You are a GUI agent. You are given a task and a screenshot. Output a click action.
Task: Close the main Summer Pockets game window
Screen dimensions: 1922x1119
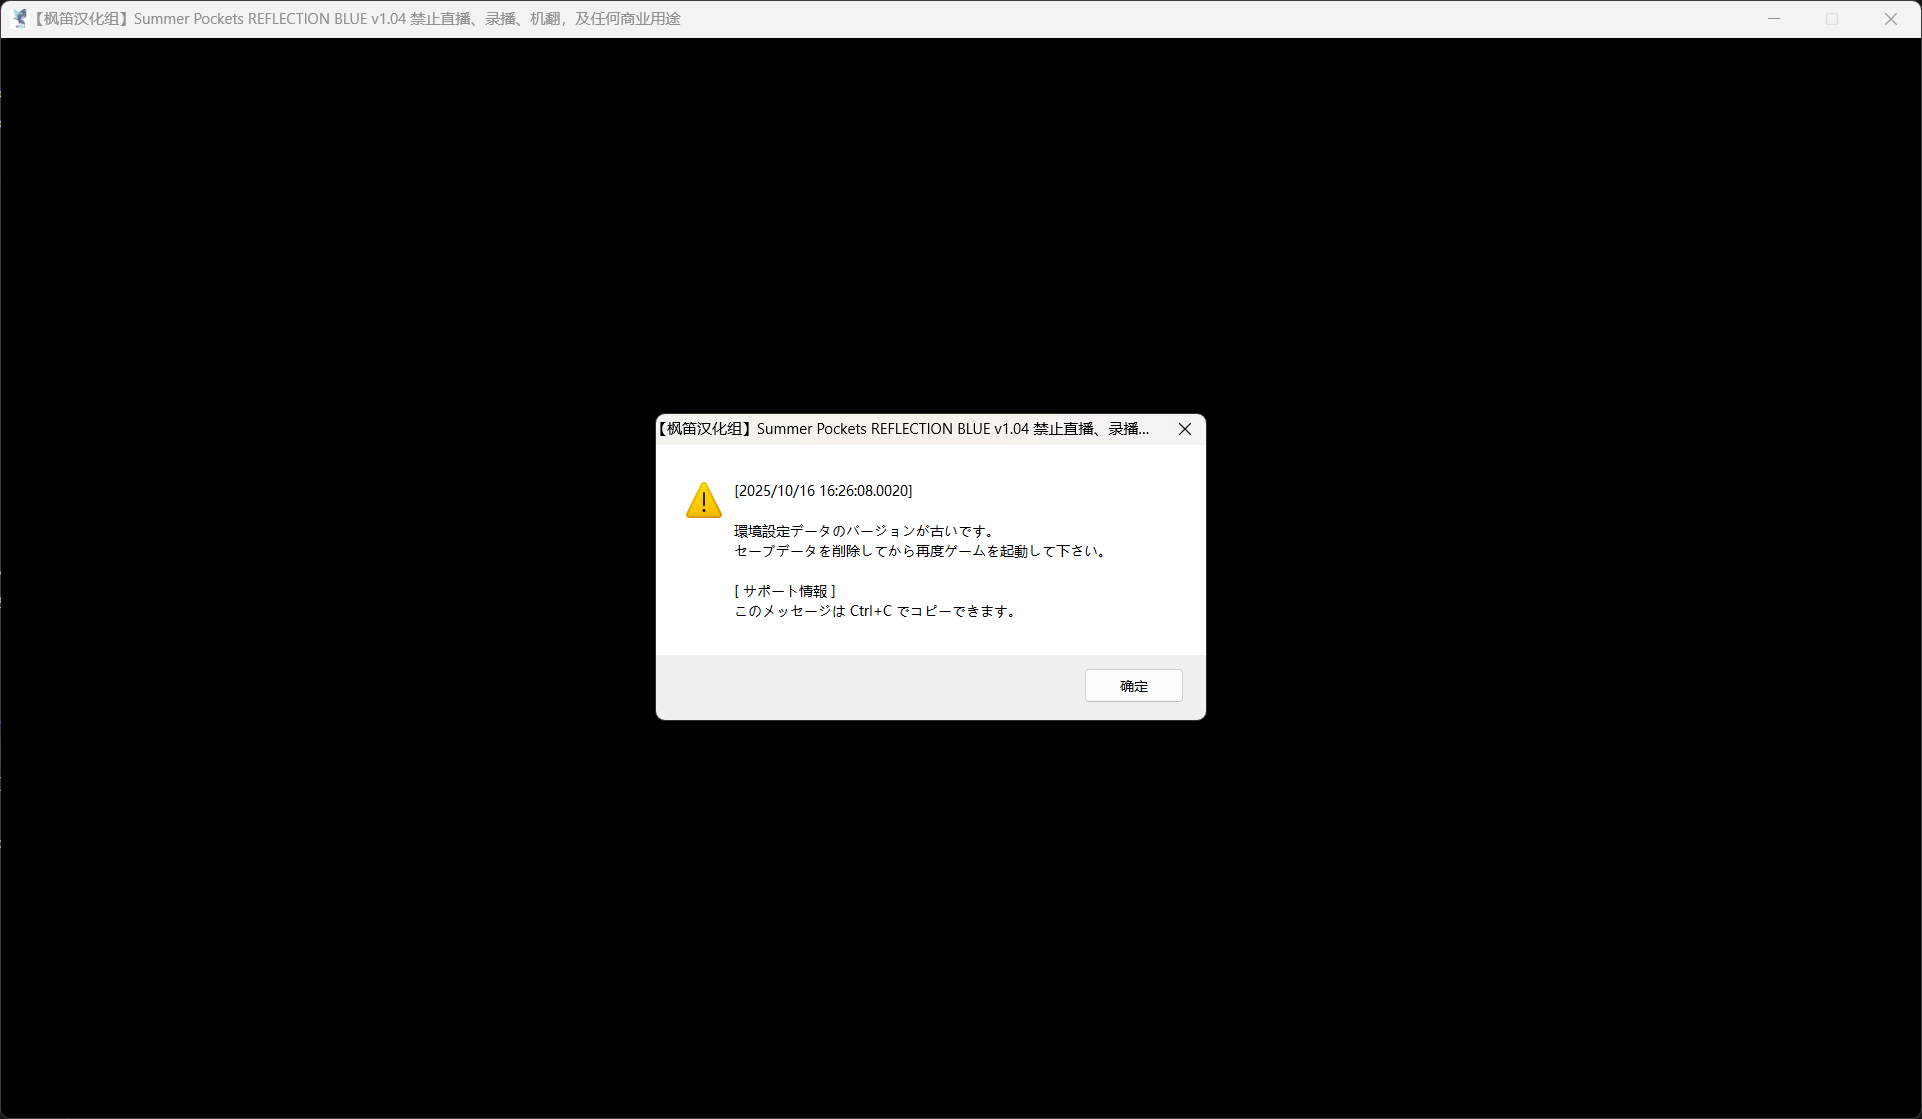(x=1890, y=19)
